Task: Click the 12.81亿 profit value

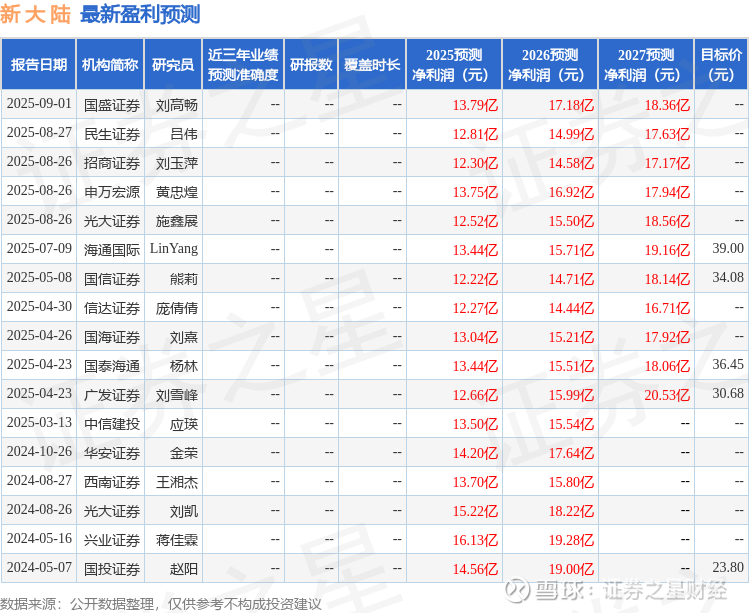Action: [x=475, y=134]
